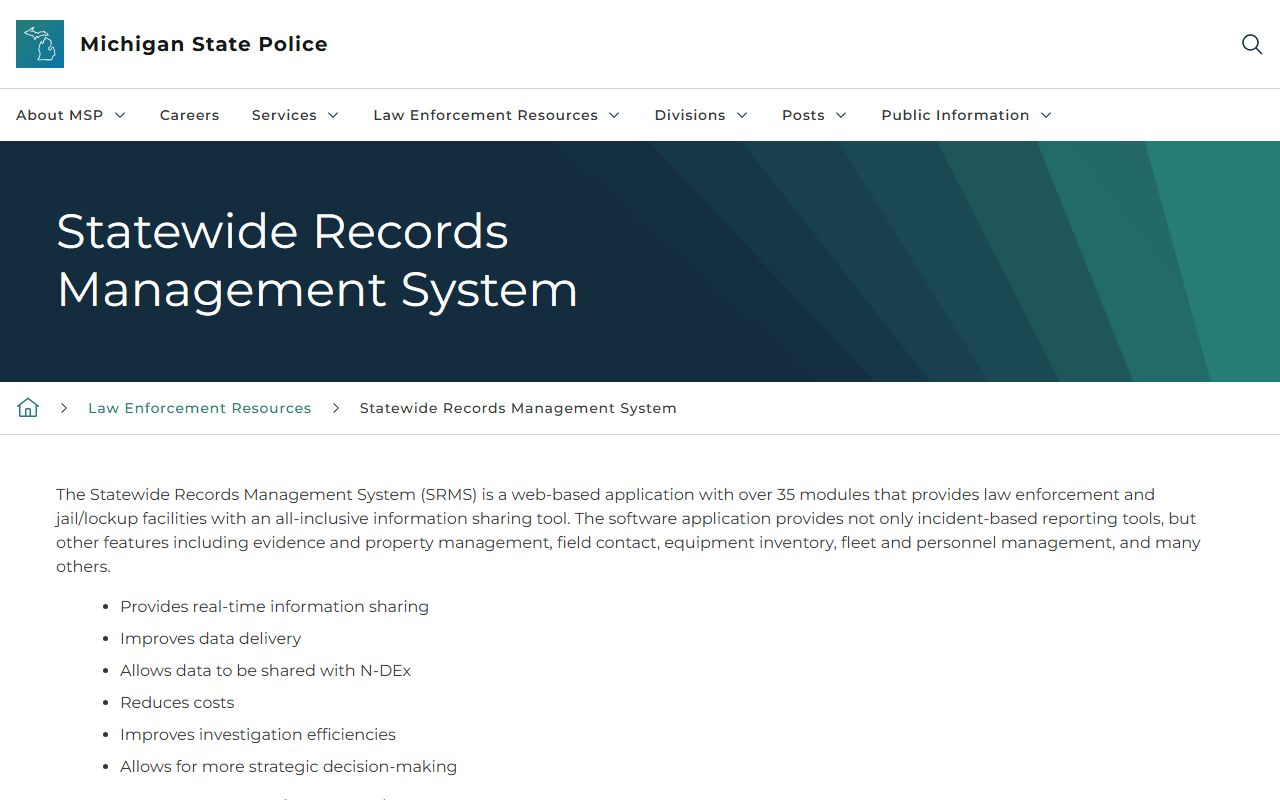
Task: Click bullet 'Allows for more strategic decision-making'
Action: click(x=288, y=766)
